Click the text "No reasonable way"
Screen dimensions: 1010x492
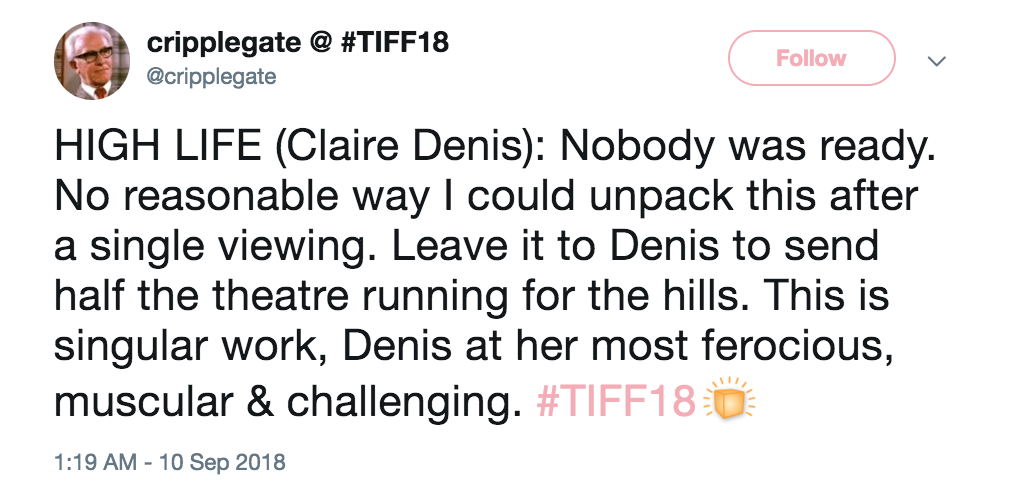click(x=215, y=199)
